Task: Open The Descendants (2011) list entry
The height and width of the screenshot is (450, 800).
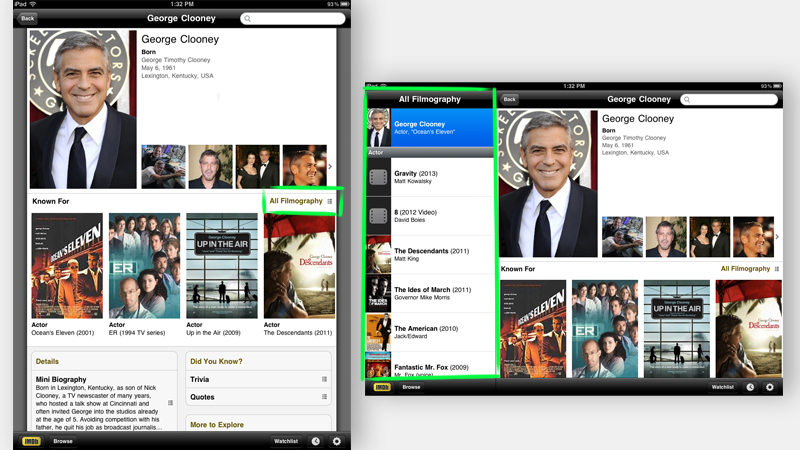Action: [430, 255]
